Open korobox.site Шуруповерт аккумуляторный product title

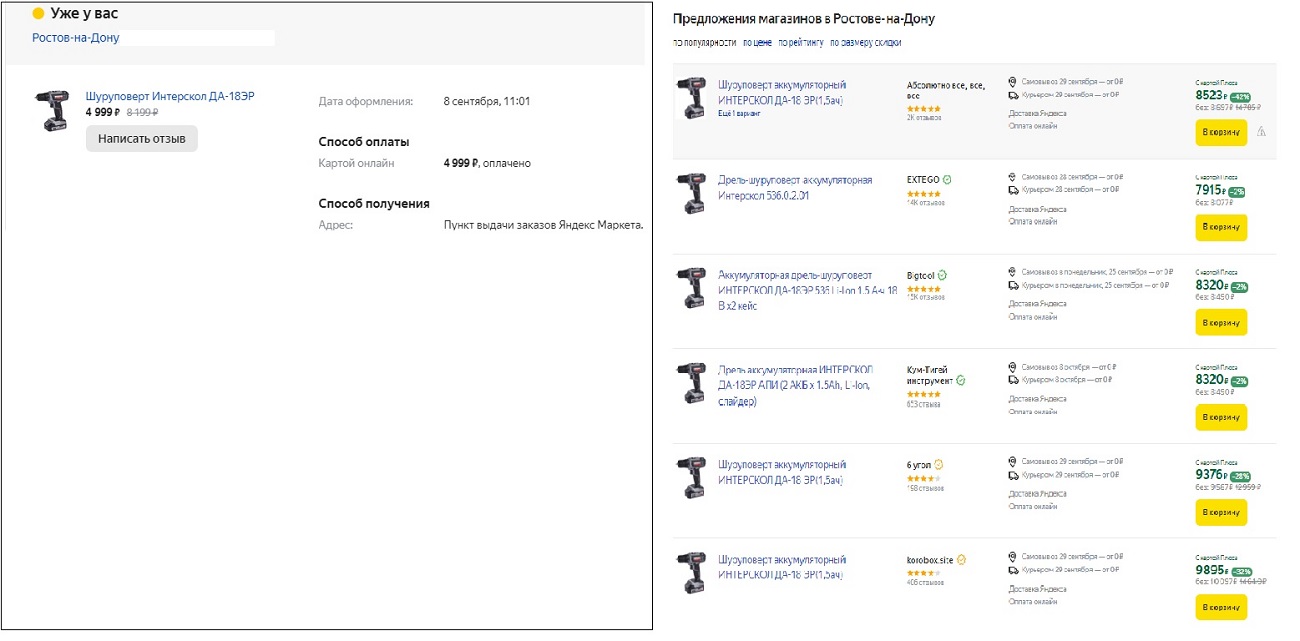(x=782, y=567)
